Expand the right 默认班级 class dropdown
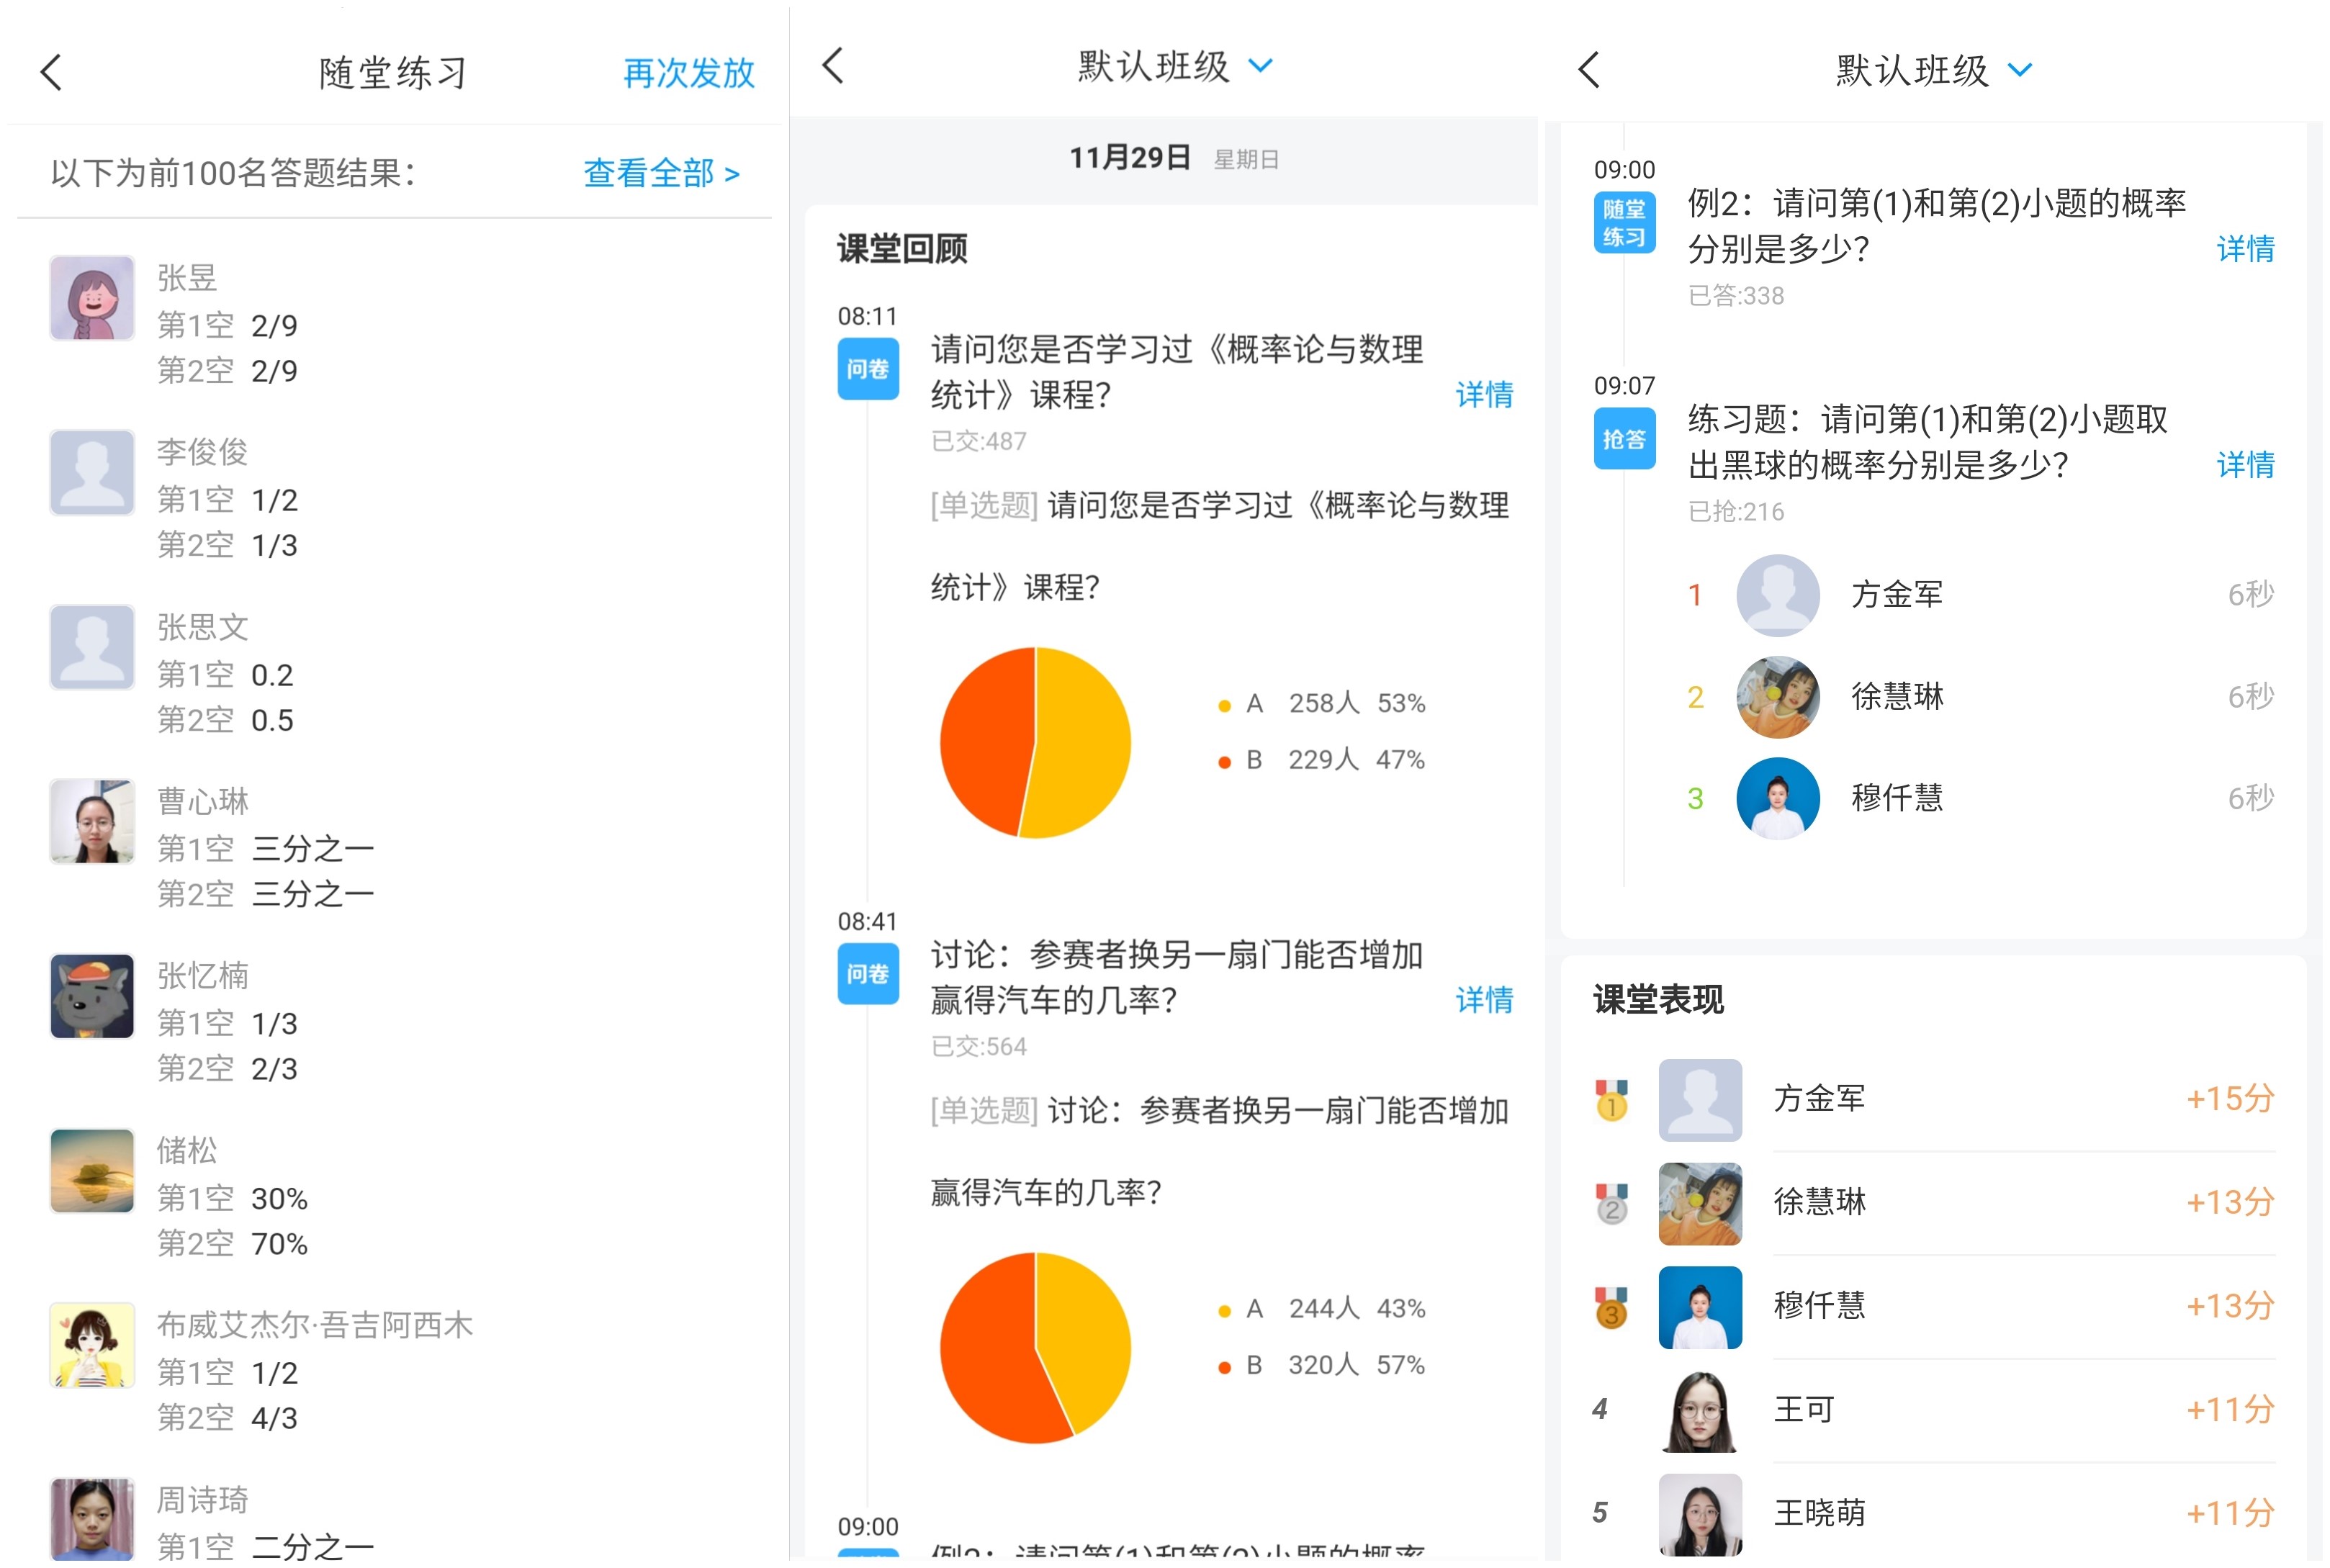This screenshot has width=2330, height=1568. pyautogui.click(x=2020, y=70)
